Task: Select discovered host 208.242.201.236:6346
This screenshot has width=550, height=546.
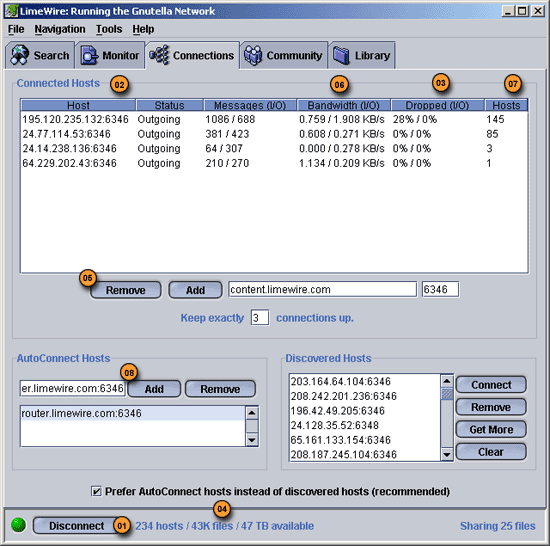Action: point(365,396)
